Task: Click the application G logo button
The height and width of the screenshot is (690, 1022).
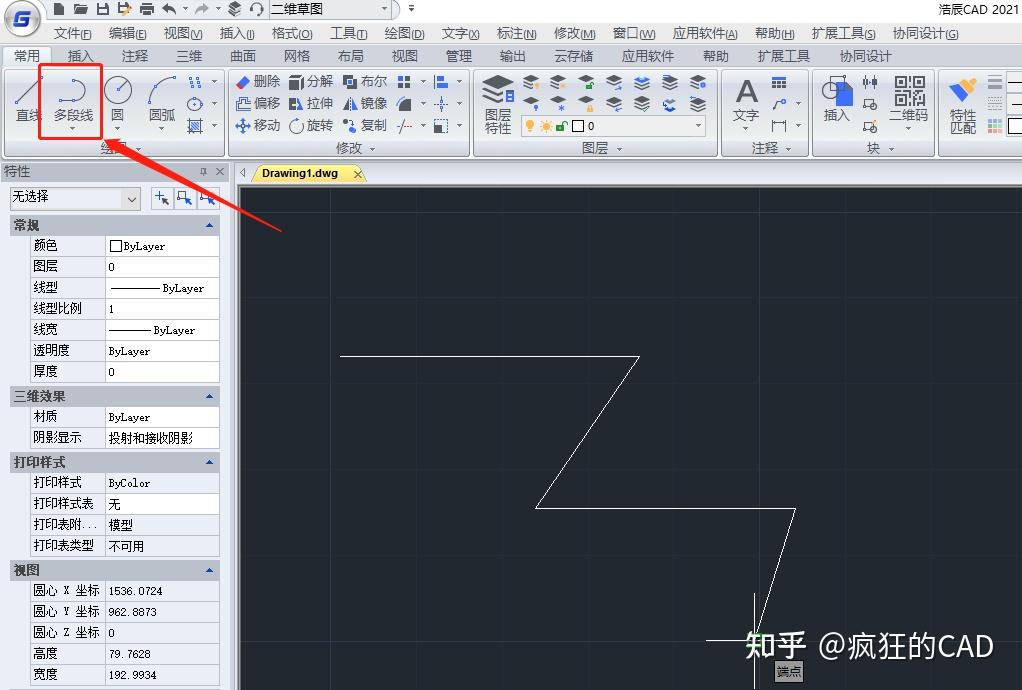Action: 22,19
